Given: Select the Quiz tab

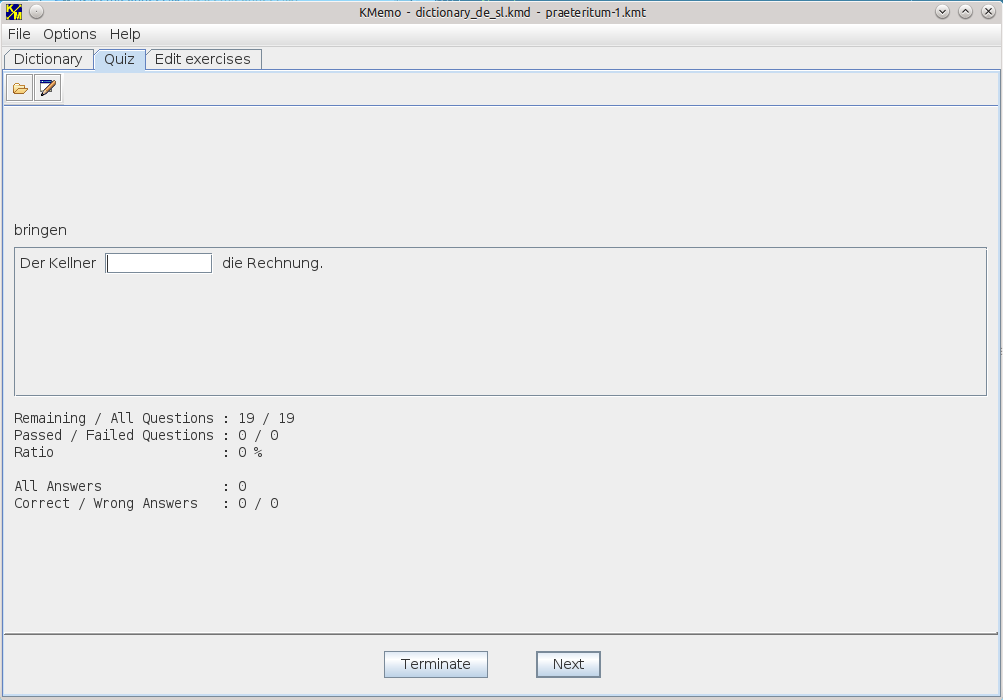Looking at the screenshot, I should (120, 59).
